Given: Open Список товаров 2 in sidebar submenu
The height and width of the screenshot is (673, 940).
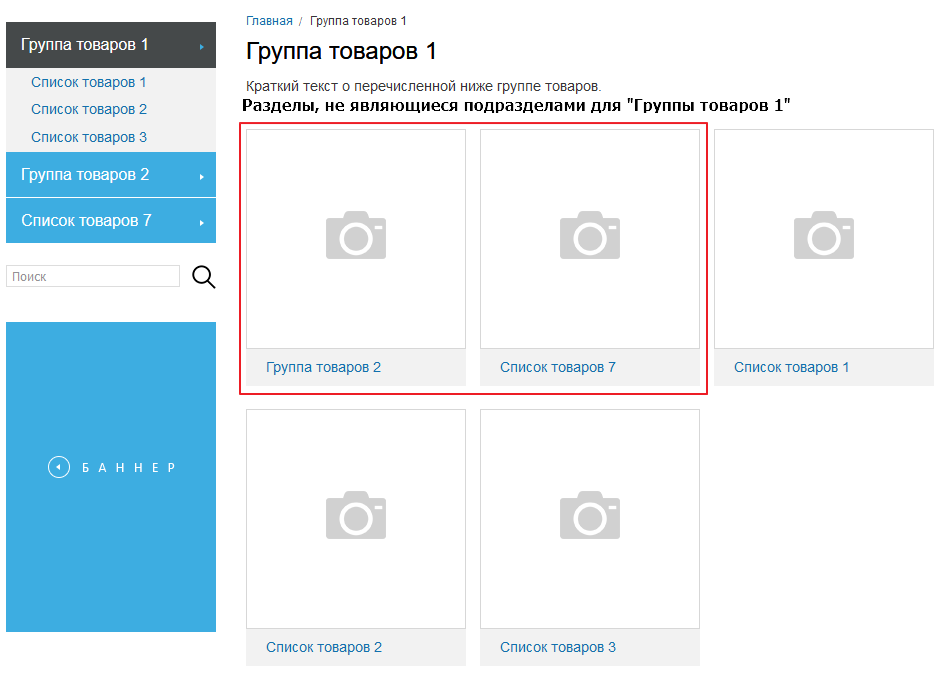Looking at the screenshot, I should tap(89, 109).
